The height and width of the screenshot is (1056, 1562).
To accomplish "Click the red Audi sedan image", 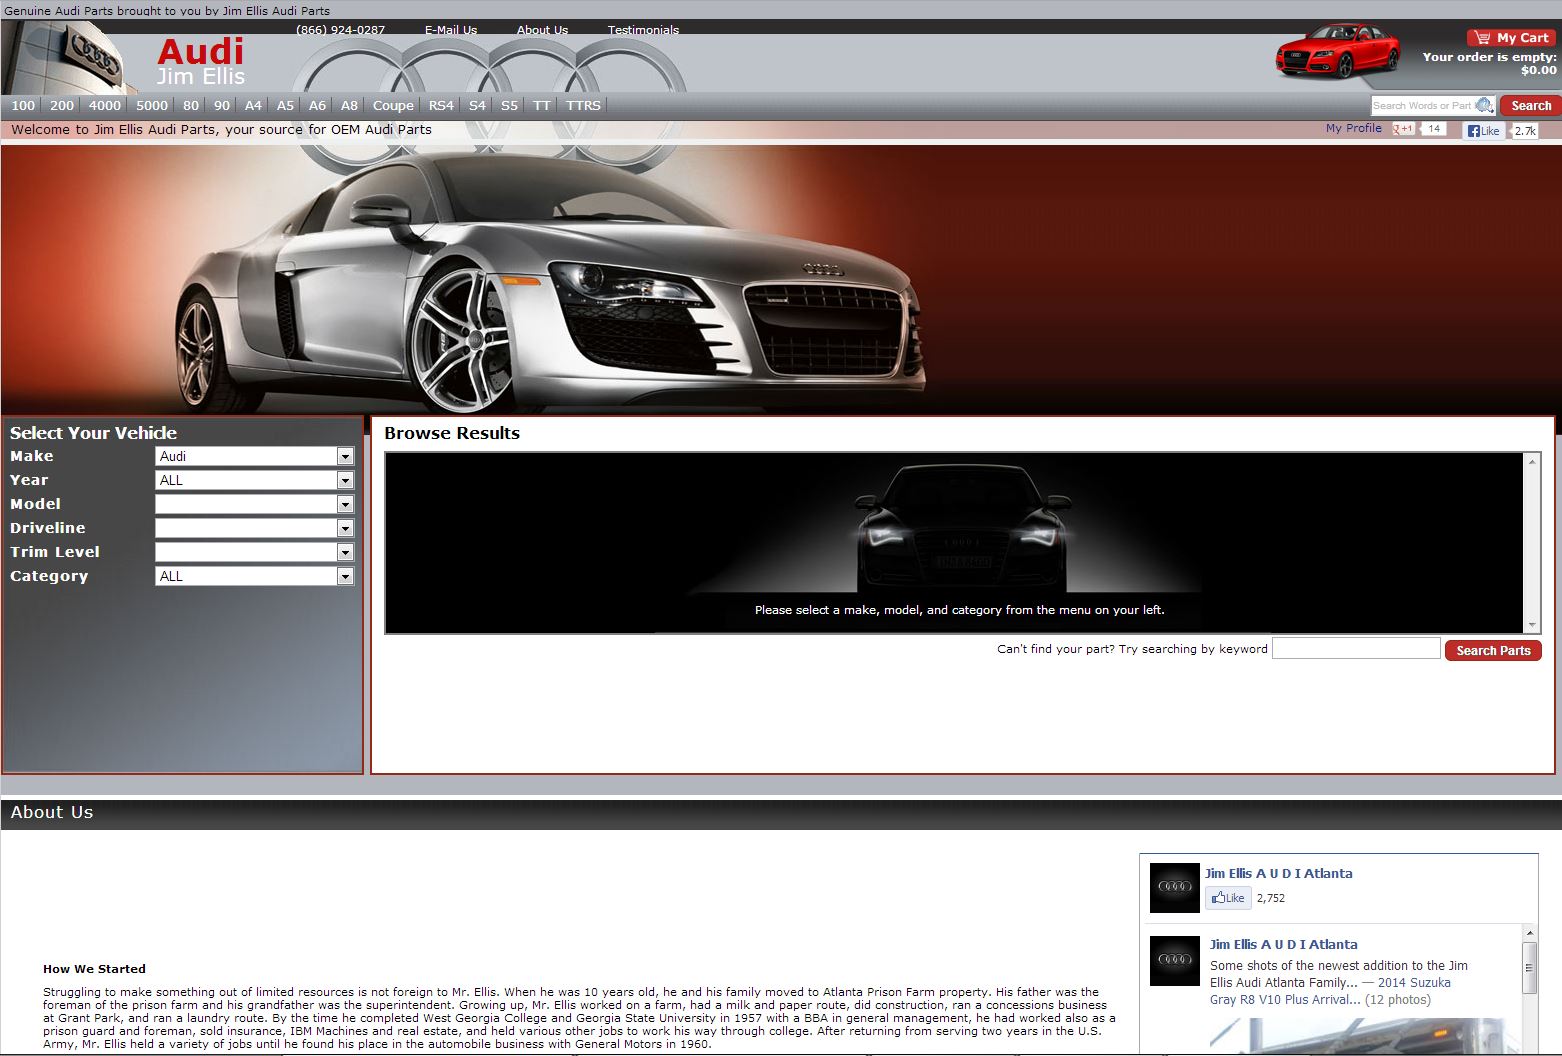I will click(x=1337, y=52).
